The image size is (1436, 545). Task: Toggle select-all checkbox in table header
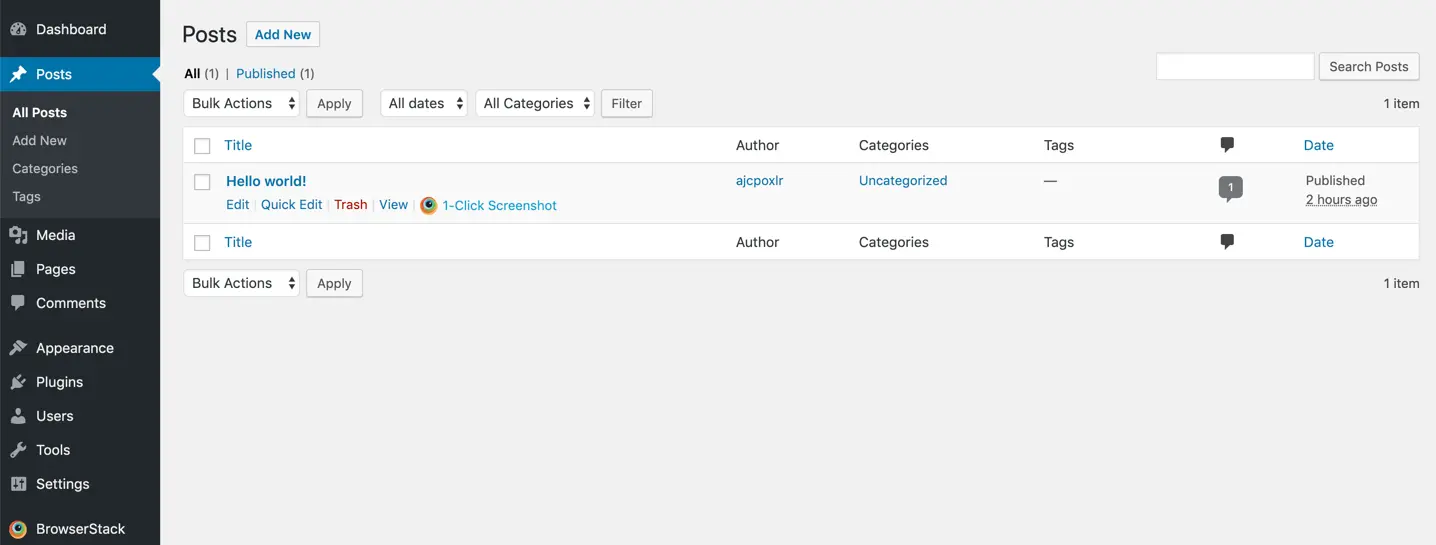click(202, 146)
